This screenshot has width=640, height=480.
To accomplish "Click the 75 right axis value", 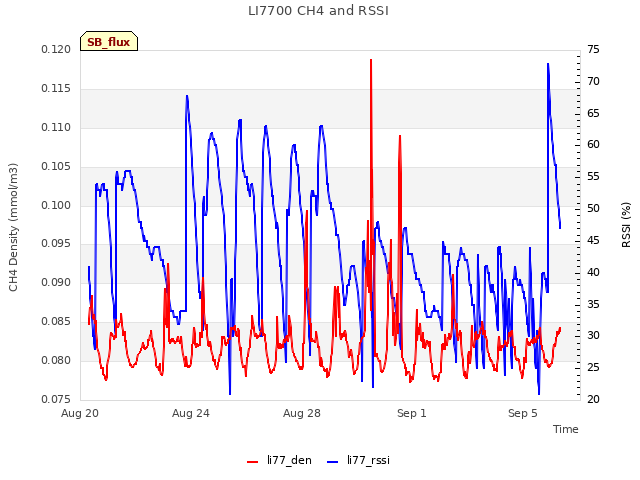I will 593,50.
